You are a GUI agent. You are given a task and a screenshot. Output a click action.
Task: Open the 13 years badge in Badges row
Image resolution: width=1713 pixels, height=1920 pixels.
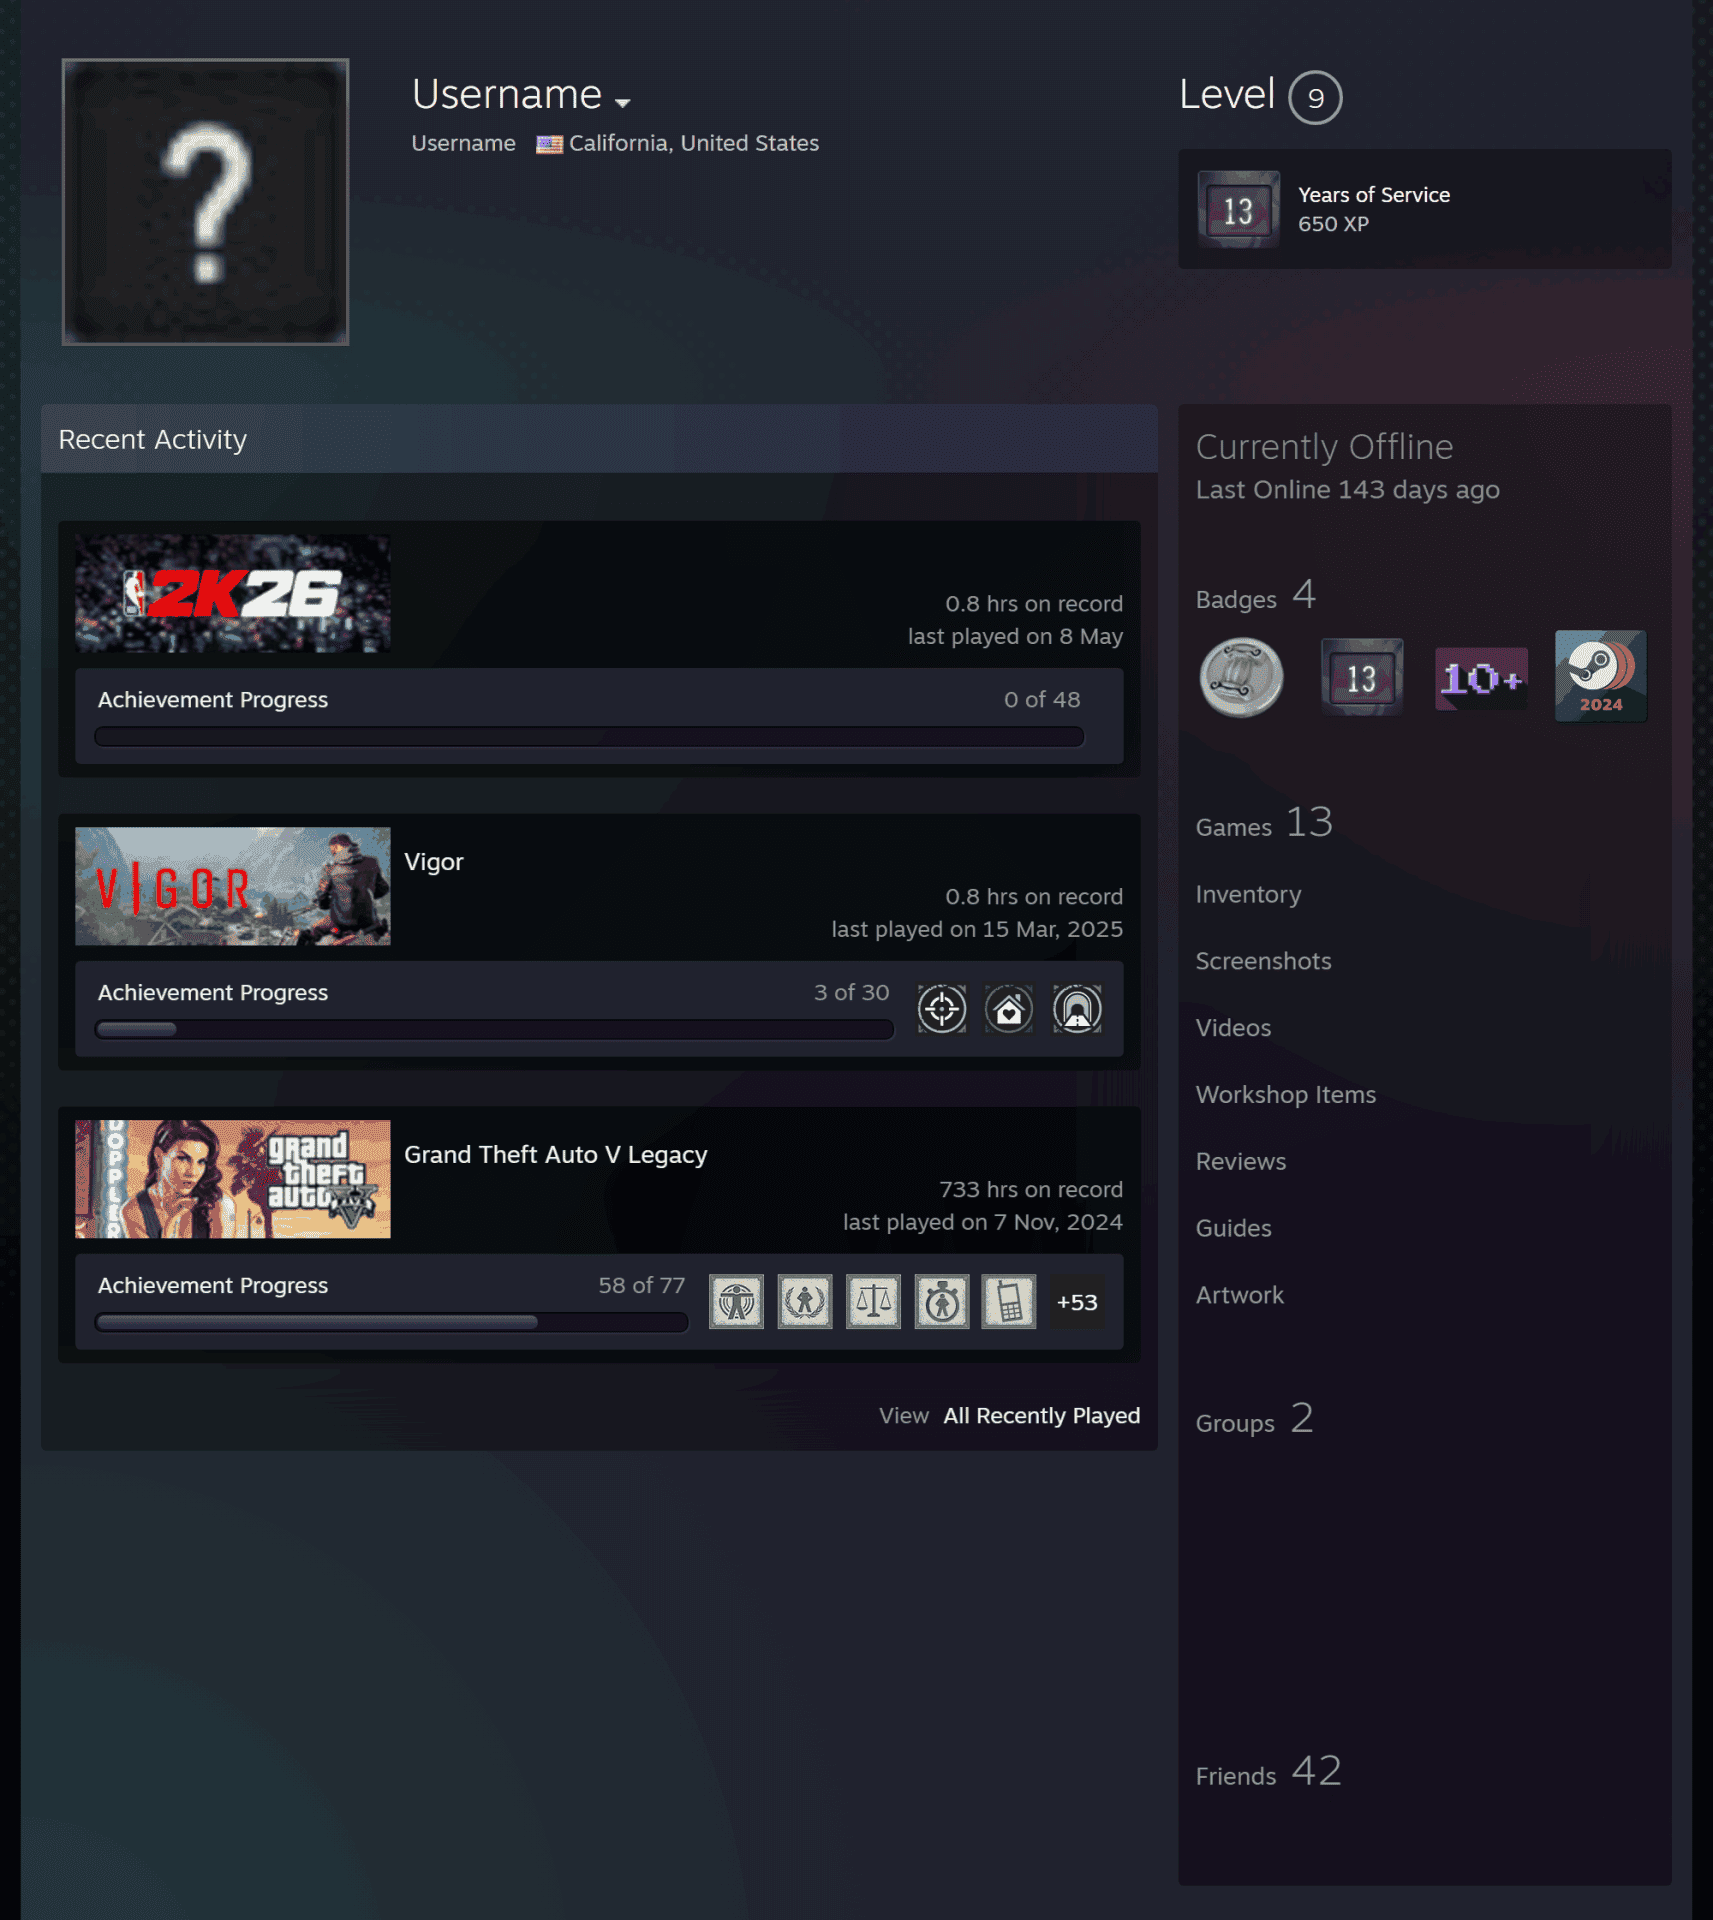click(x=1361, y=678)
